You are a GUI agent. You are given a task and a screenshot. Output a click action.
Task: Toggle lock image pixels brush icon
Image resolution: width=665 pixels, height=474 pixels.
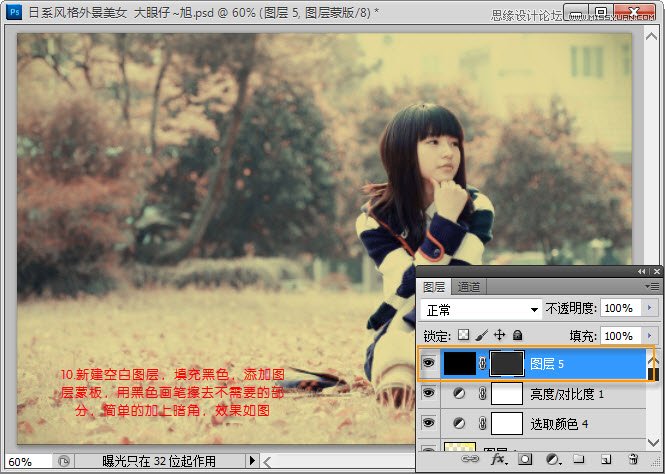[481, 335]
